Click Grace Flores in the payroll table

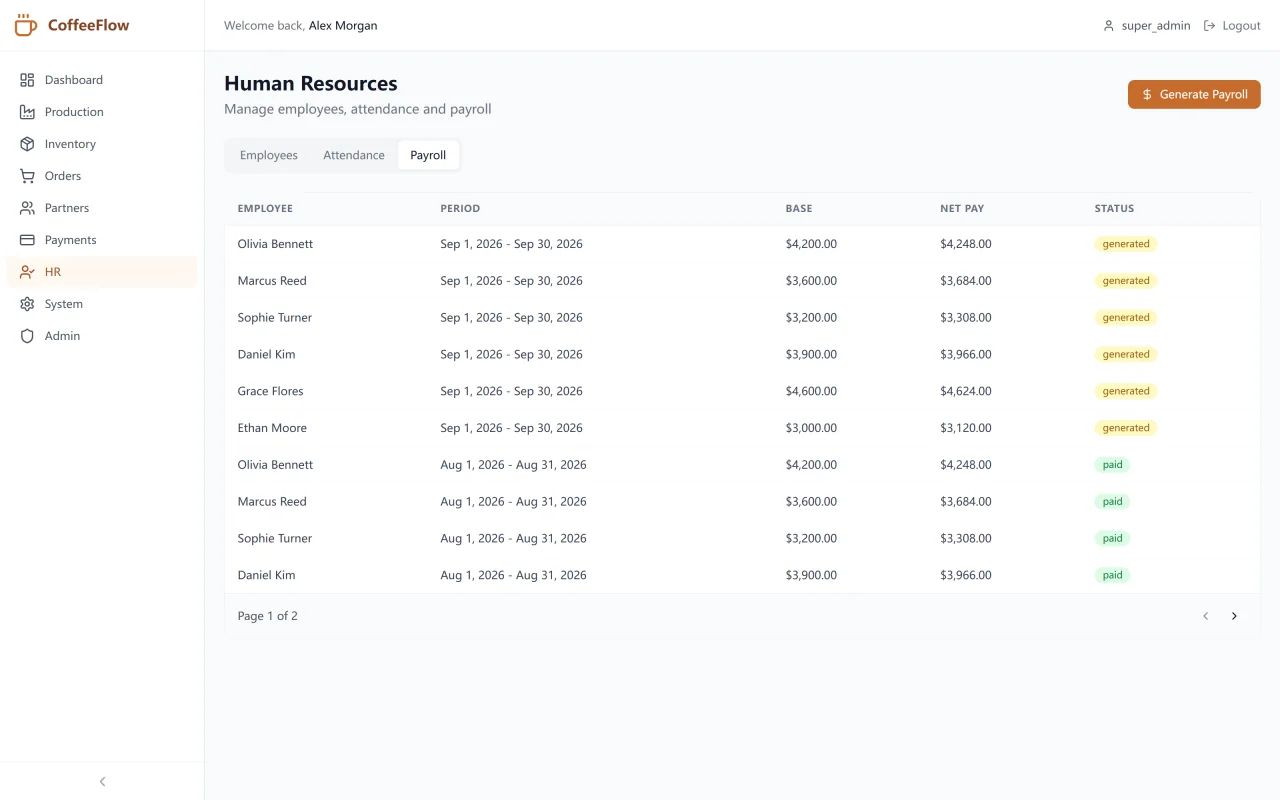pos(271,391)
